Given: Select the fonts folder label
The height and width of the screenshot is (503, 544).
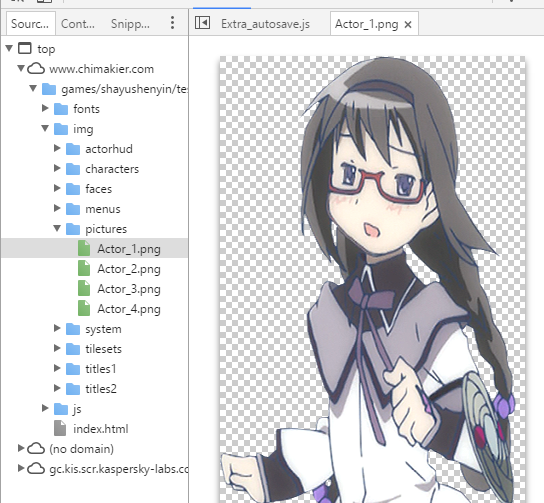Looking at the screenshot, I should (86, 109).
